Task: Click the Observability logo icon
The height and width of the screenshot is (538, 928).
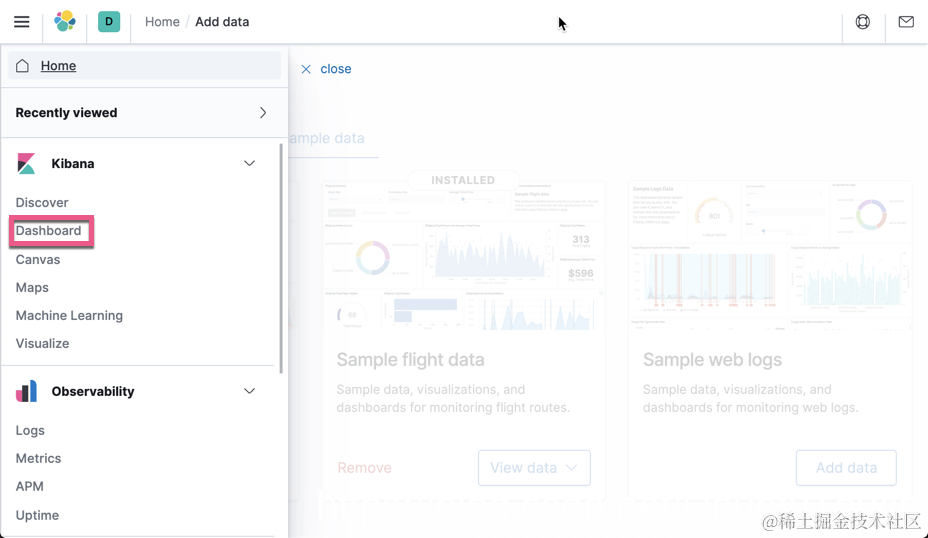Action: (x=26, y=391)
